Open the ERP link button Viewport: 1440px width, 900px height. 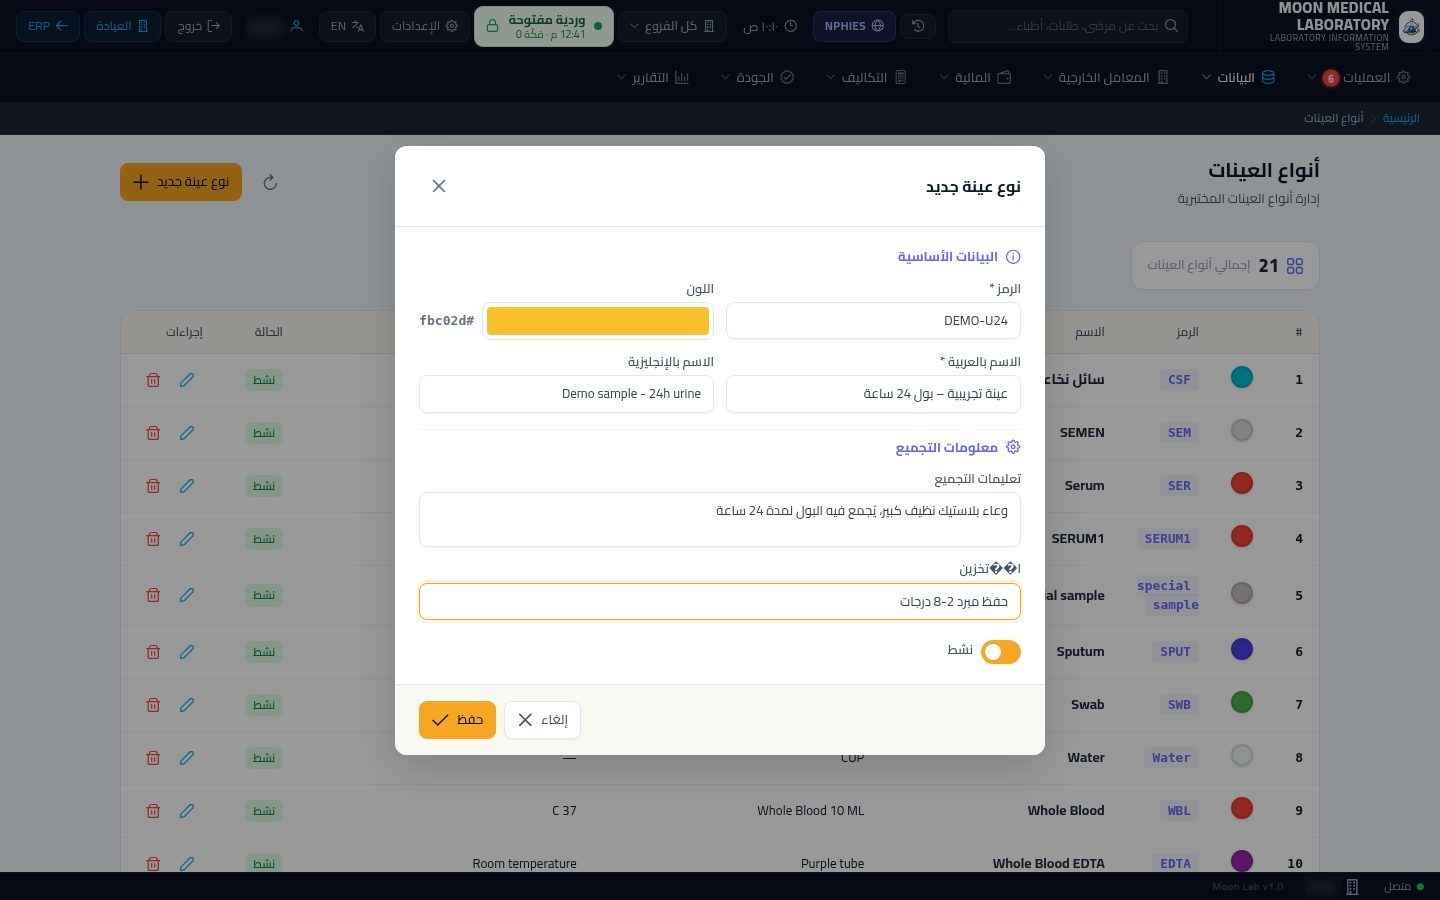pos(48,26)
